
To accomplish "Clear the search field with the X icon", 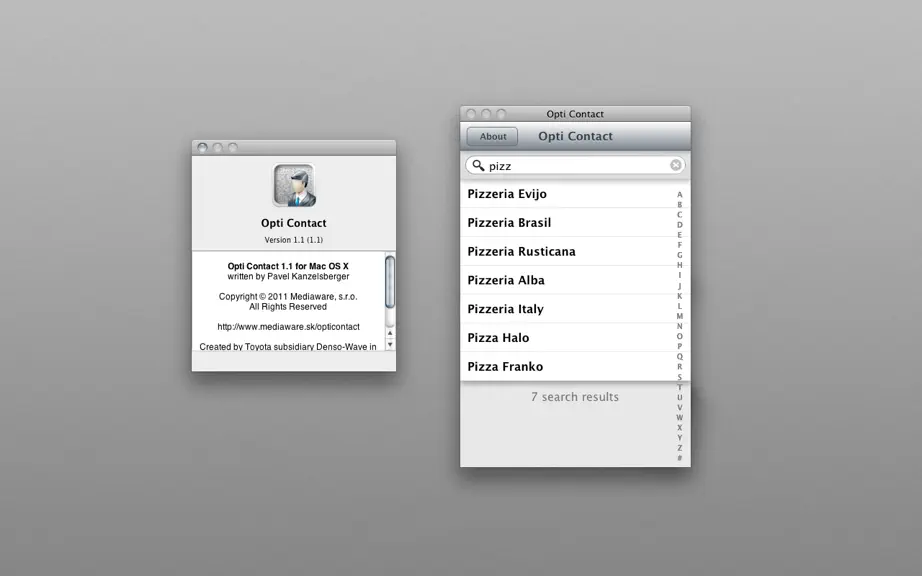I will pyautogui.click(x=676, y=165).
